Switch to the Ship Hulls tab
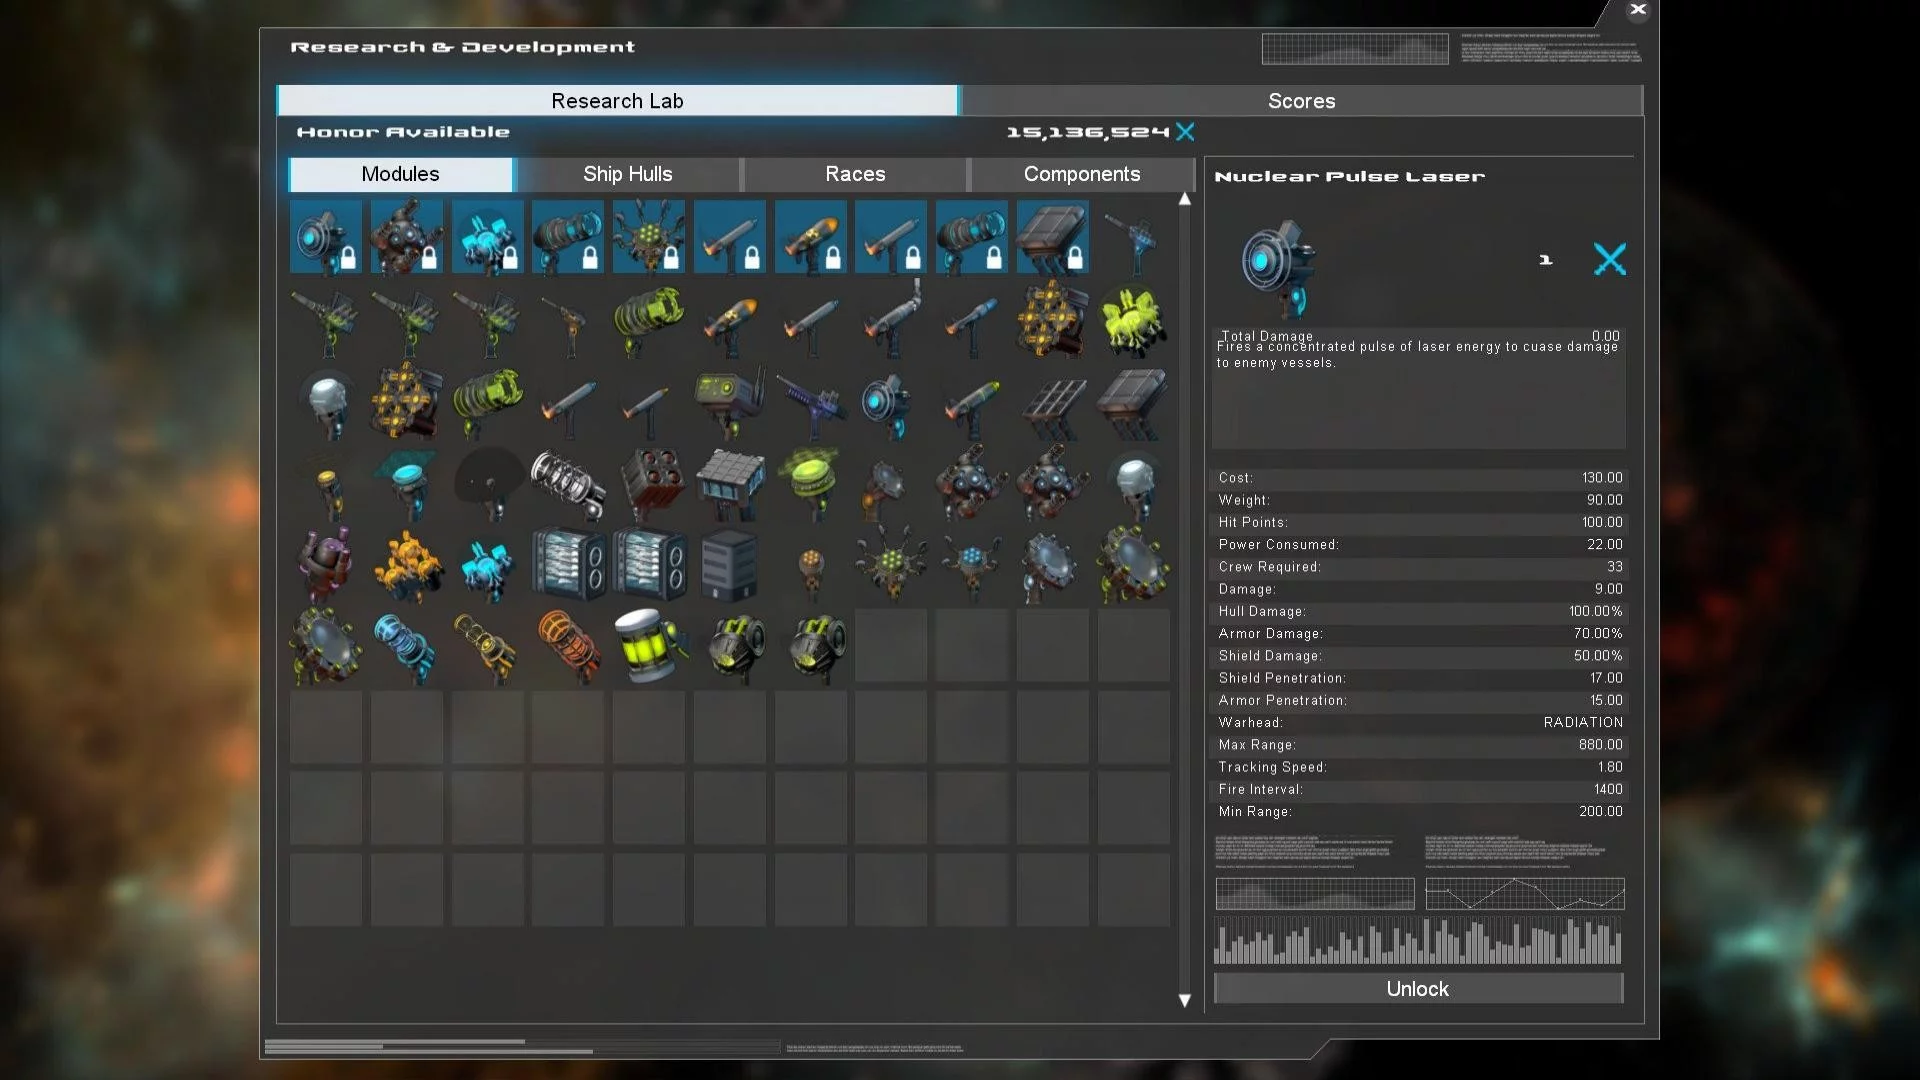The width and height of the screenshot is (1920, 1080). (x=627, y=174)
